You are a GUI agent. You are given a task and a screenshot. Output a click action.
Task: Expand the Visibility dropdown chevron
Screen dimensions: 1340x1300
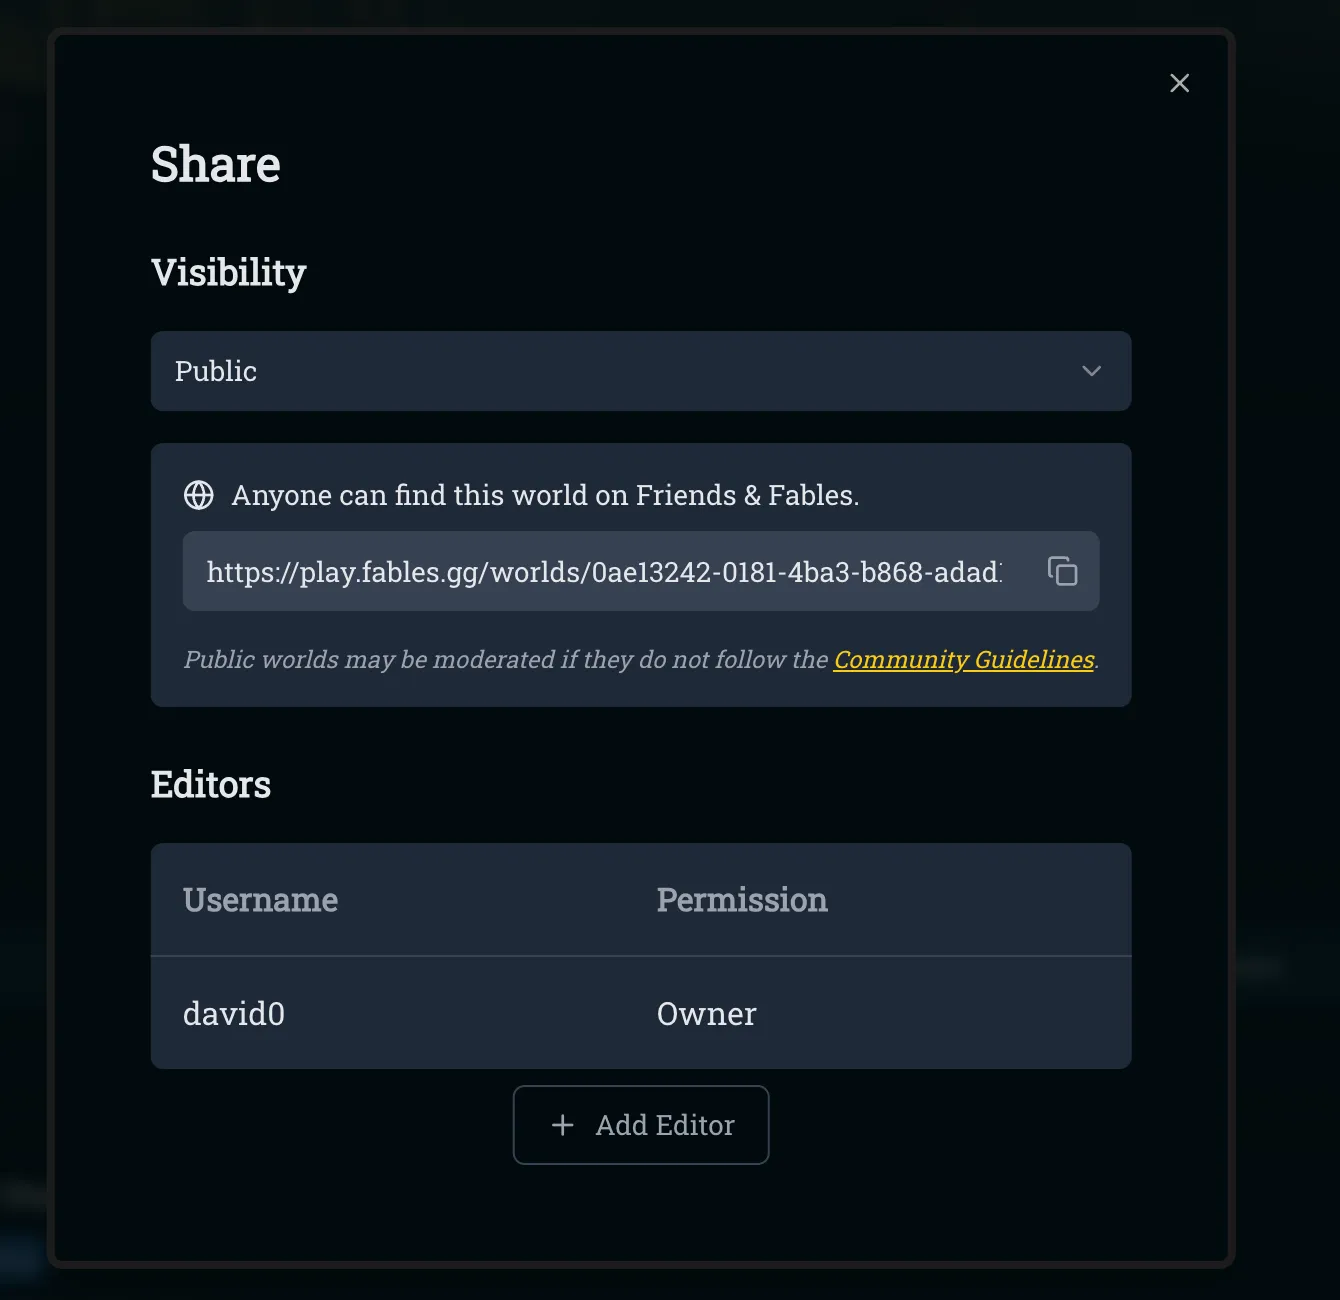pos(1091,371)
